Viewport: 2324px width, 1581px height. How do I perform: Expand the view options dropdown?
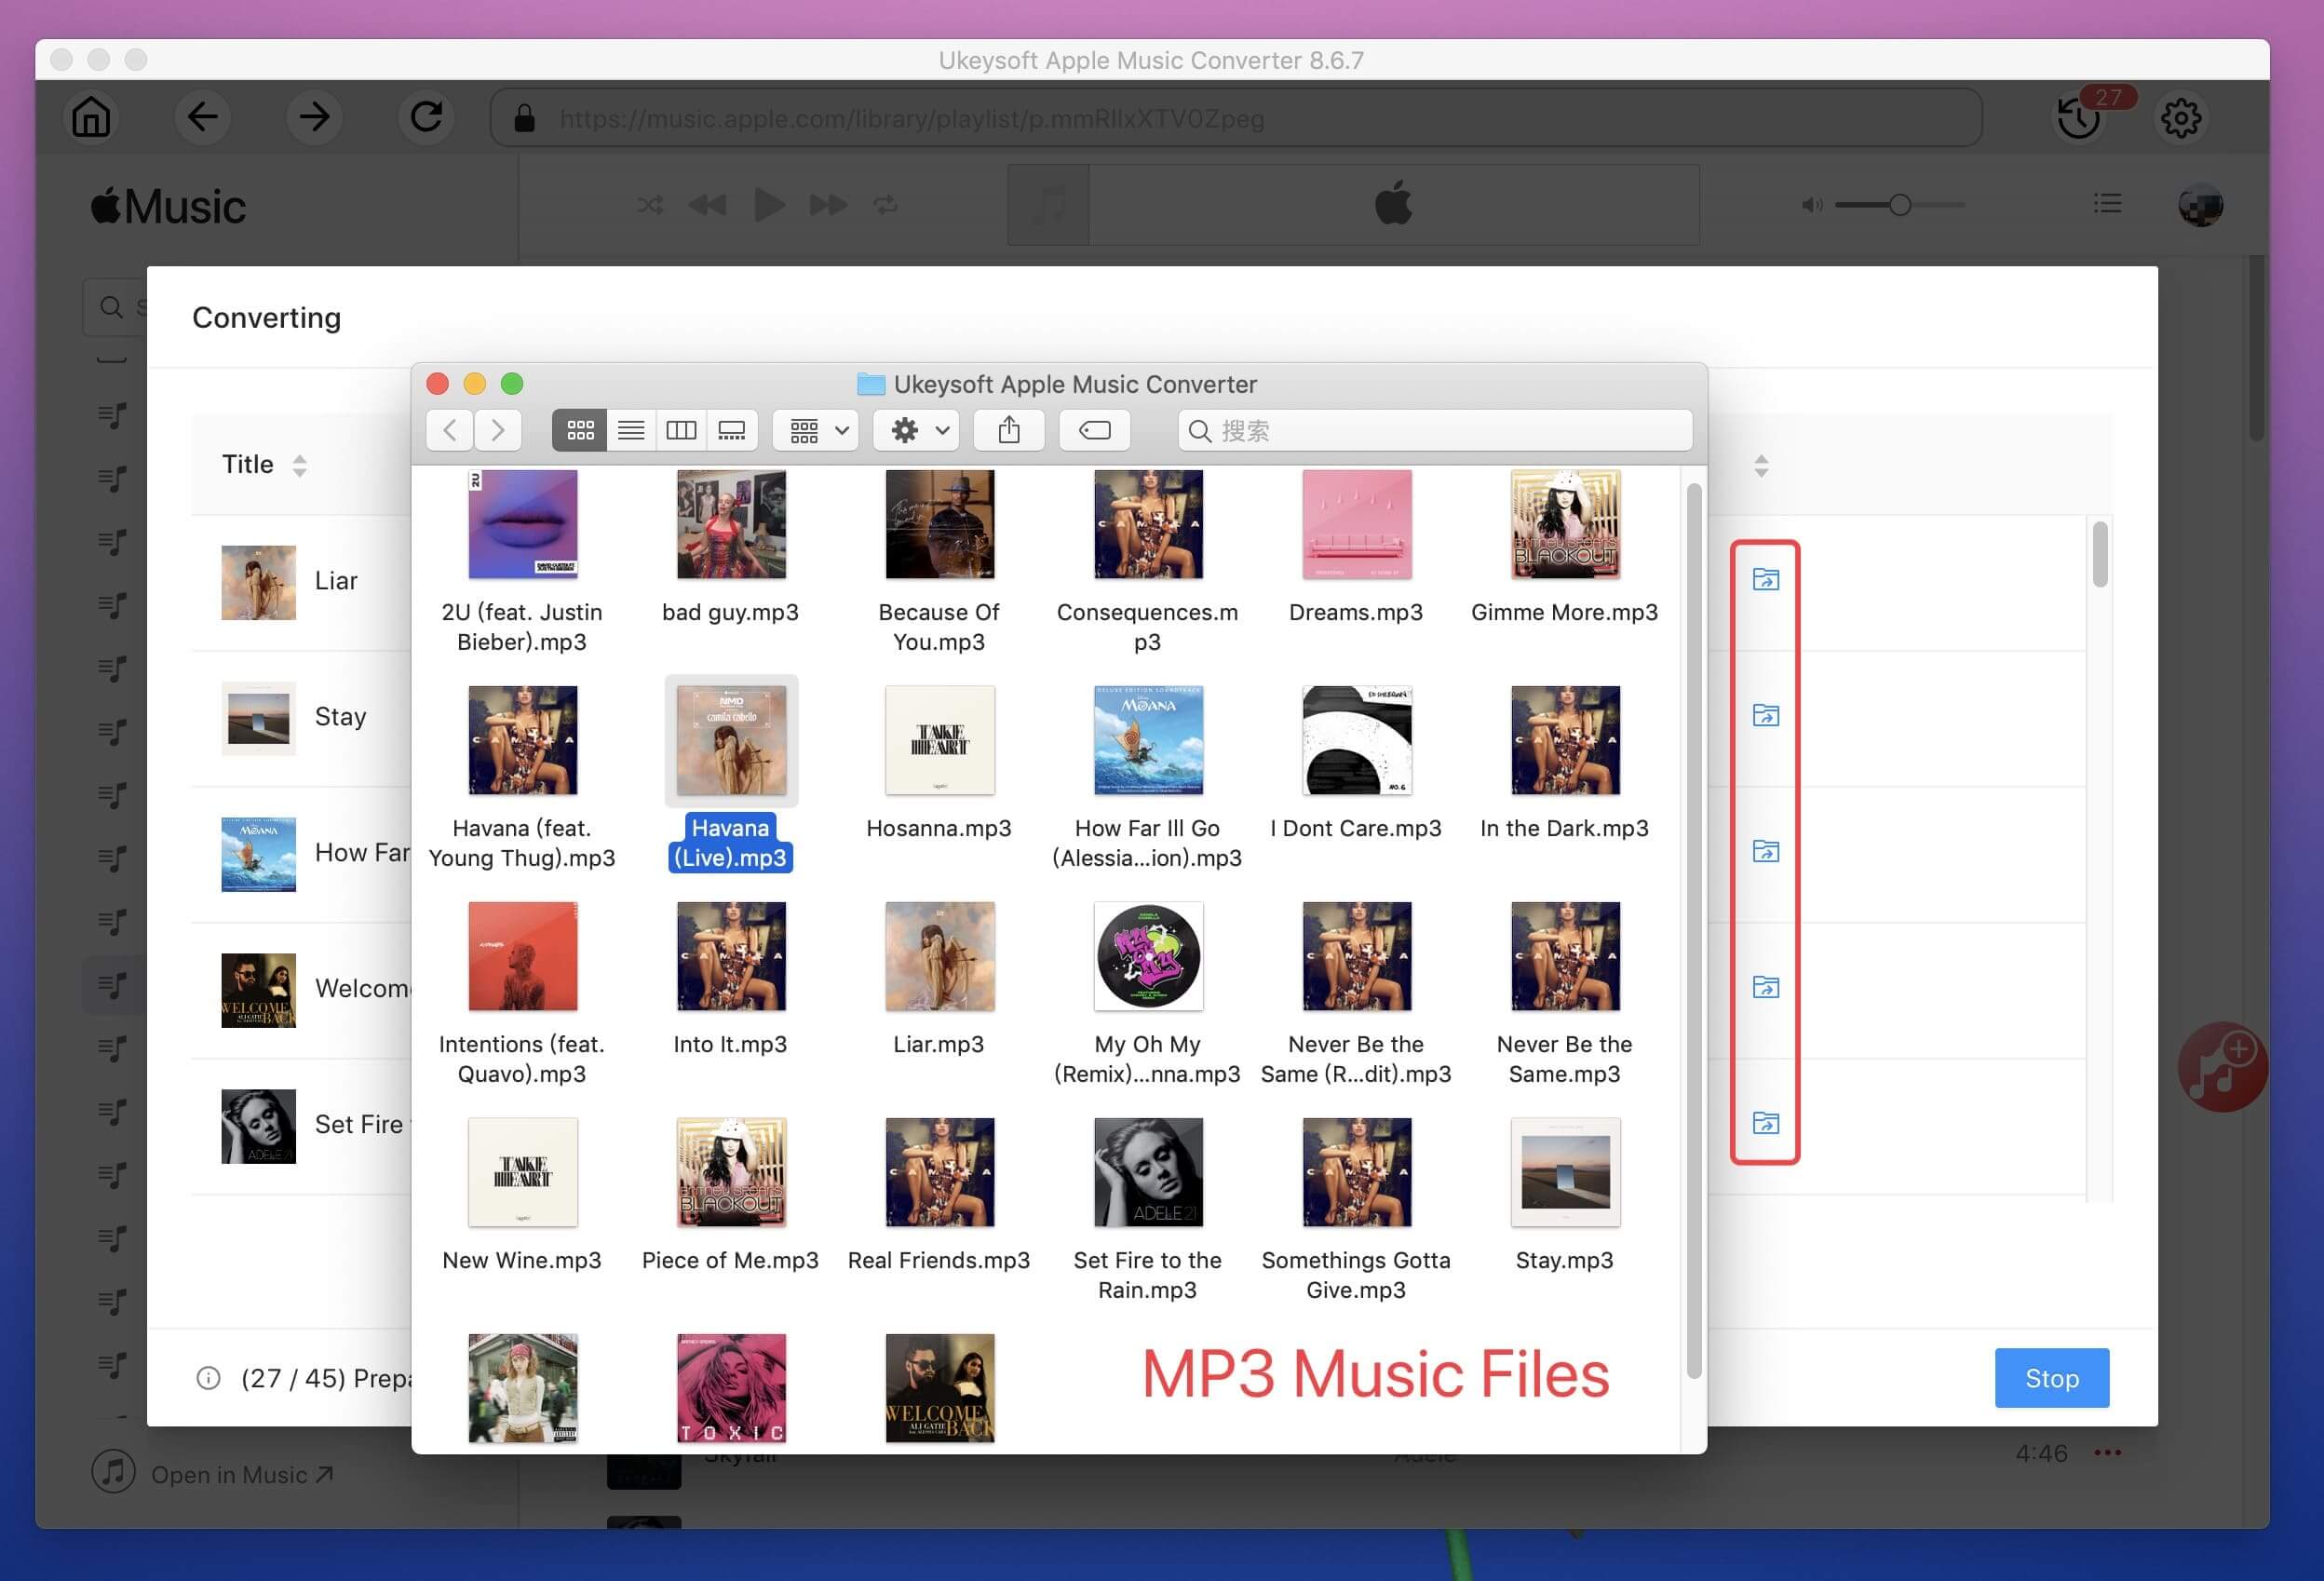[x=817, y=429]
